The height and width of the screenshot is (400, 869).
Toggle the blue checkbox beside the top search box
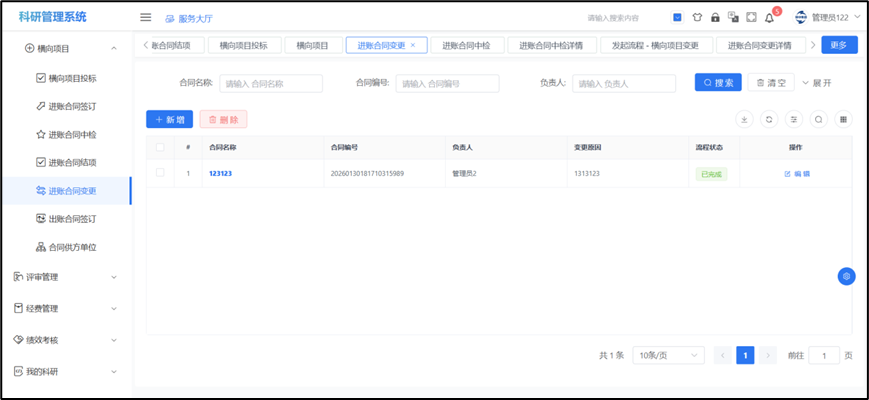[x=677, y=17]
